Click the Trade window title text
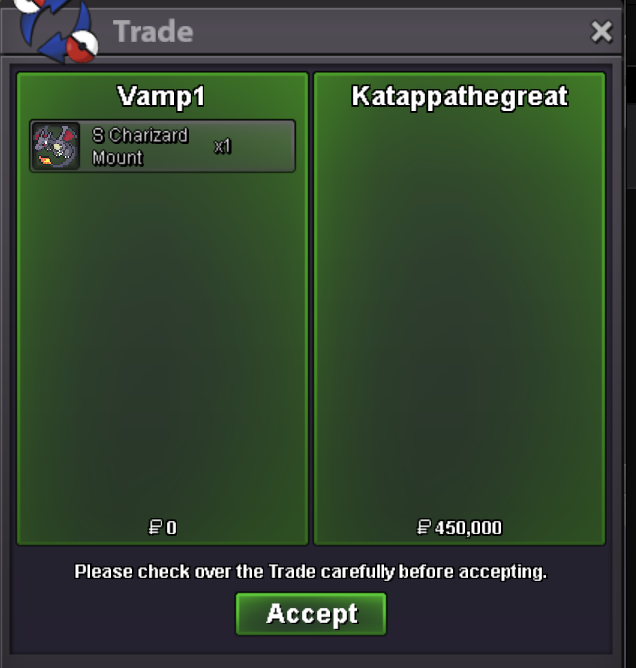The height and width of the screenshot is (668, 636). [x=153, y=32]
